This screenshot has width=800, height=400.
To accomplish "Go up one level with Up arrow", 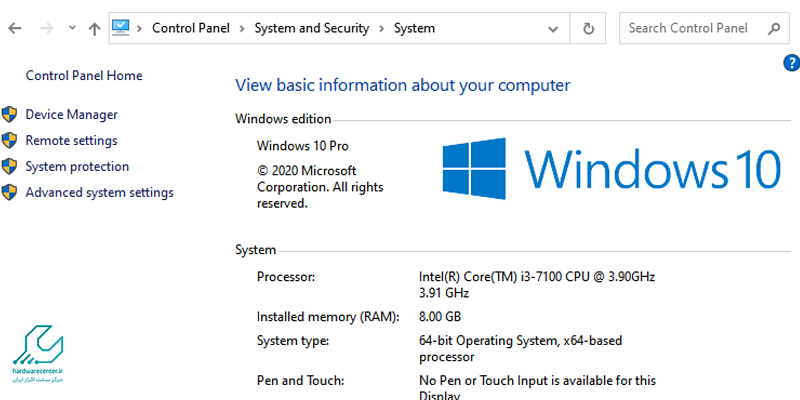I will (94, 29).
